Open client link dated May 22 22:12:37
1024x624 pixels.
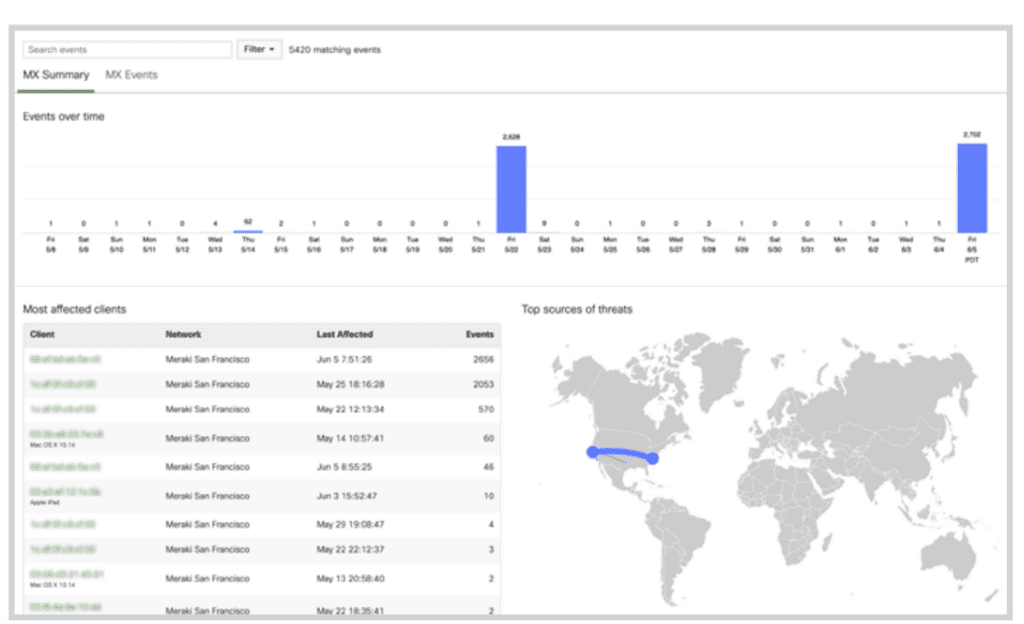(x=63, y=549)
